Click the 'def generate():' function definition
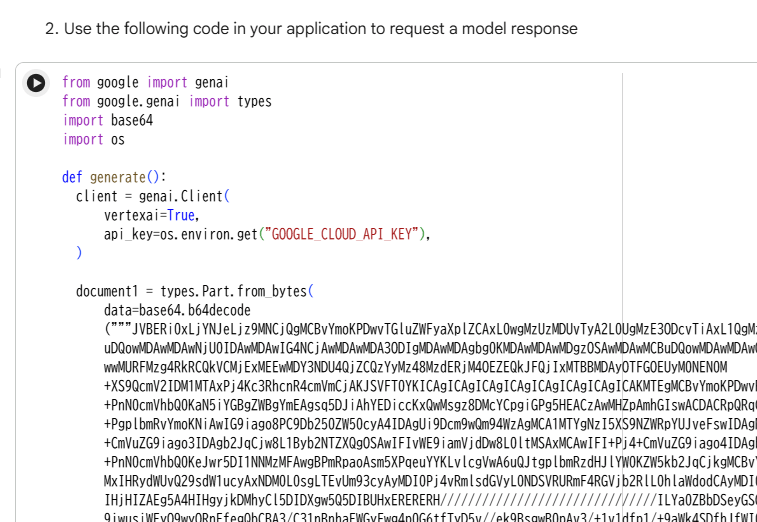 pyautogui.click(x=113, y=177)
